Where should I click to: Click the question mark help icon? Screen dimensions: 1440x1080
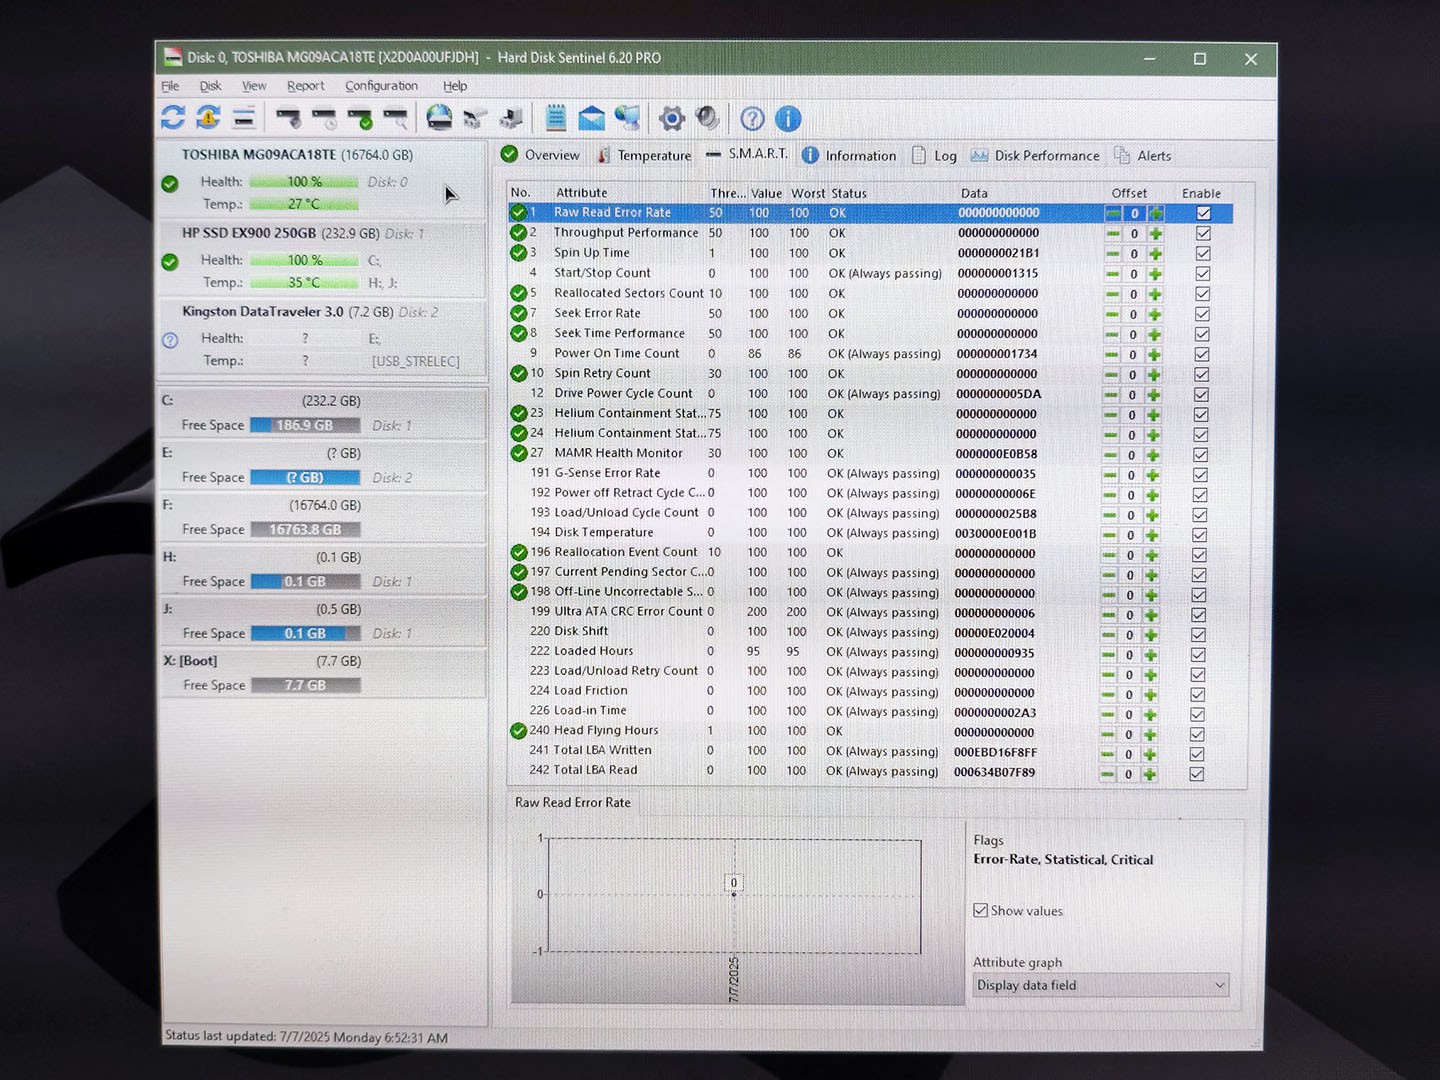tap(752, 119)
